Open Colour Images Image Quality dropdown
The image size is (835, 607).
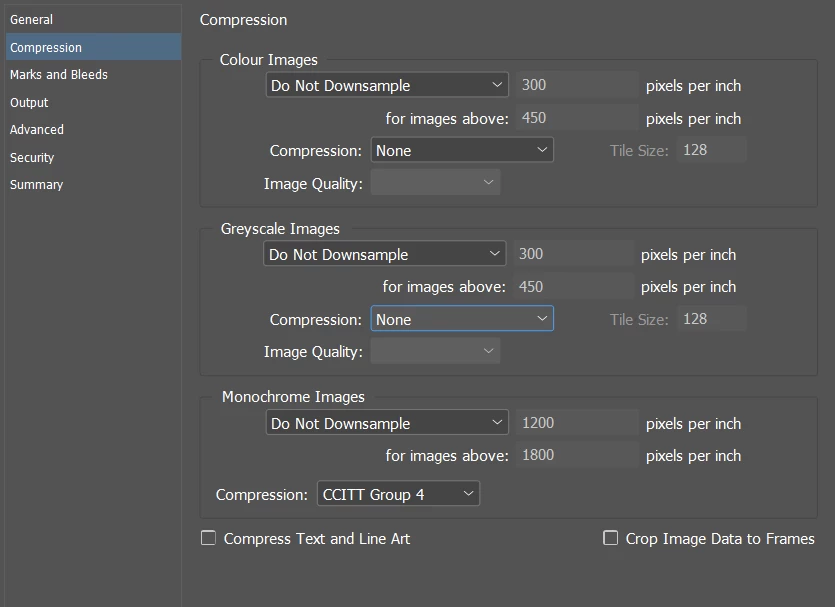[x=435, y=182]
